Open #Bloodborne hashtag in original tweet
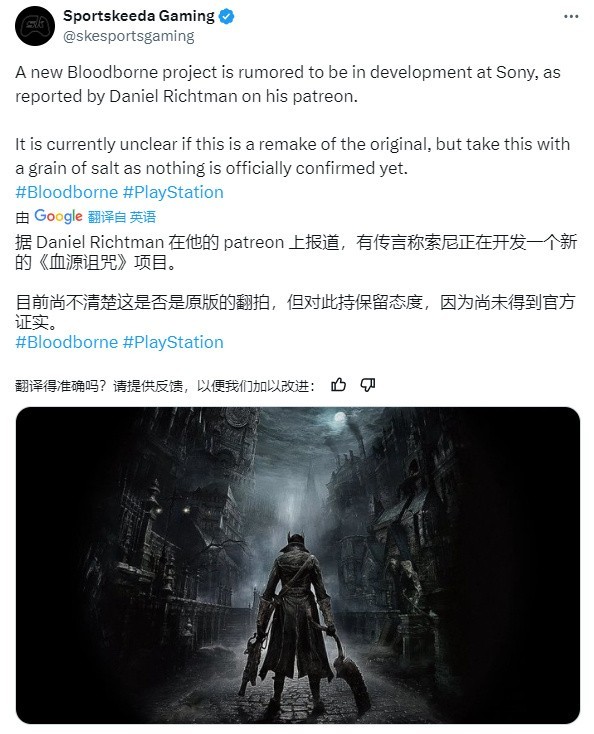The width and height of the screenshot is (594, 734). pyautogui.click(x=66, y=192)
